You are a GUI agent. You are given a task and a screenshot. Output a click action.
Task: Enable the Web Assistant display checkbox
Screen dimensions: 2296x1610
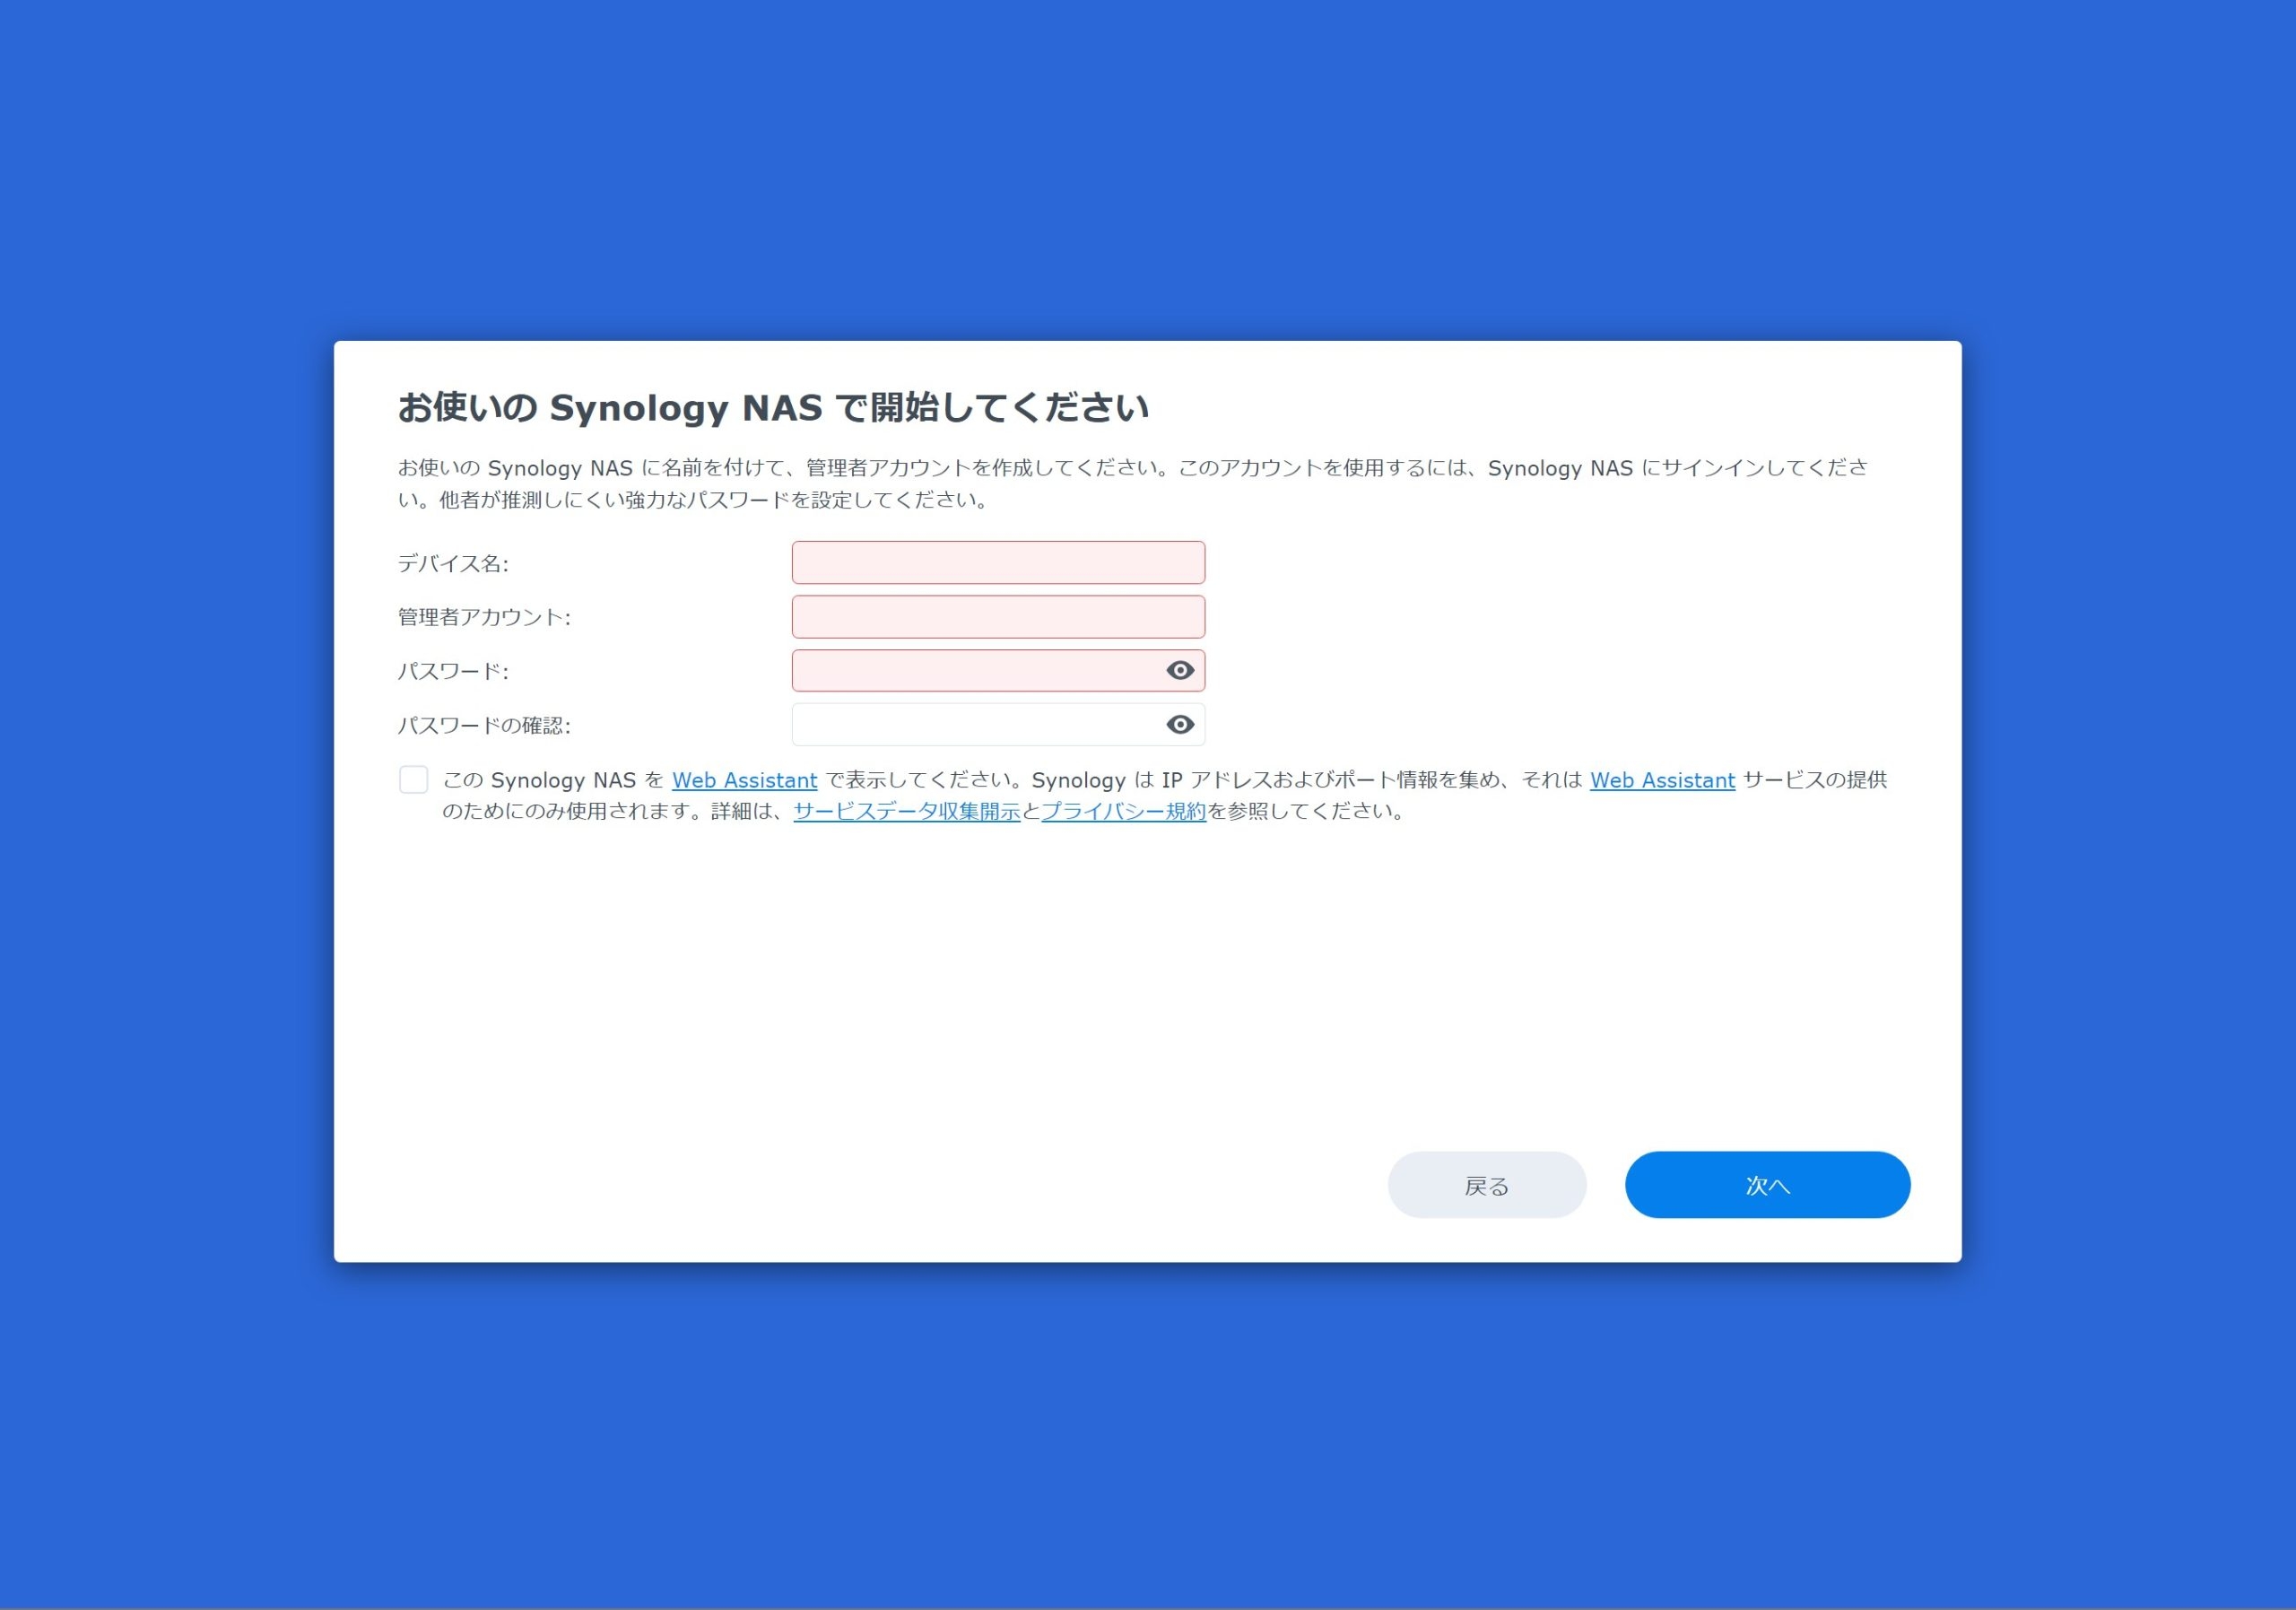click(x=413, y=779)
